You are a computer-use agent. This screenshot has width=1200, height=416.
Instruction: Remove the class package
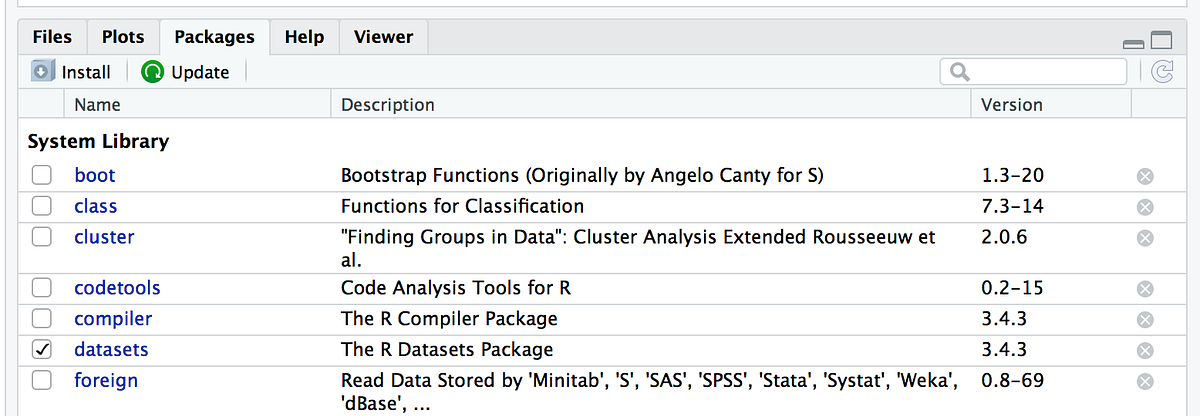tap(1145, 207)
